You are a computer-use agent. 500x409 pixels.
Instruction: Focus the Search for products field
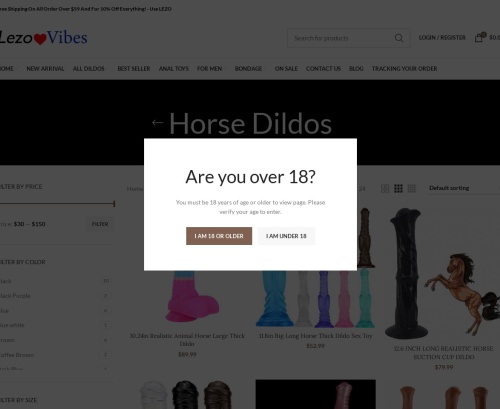[342, 38]
